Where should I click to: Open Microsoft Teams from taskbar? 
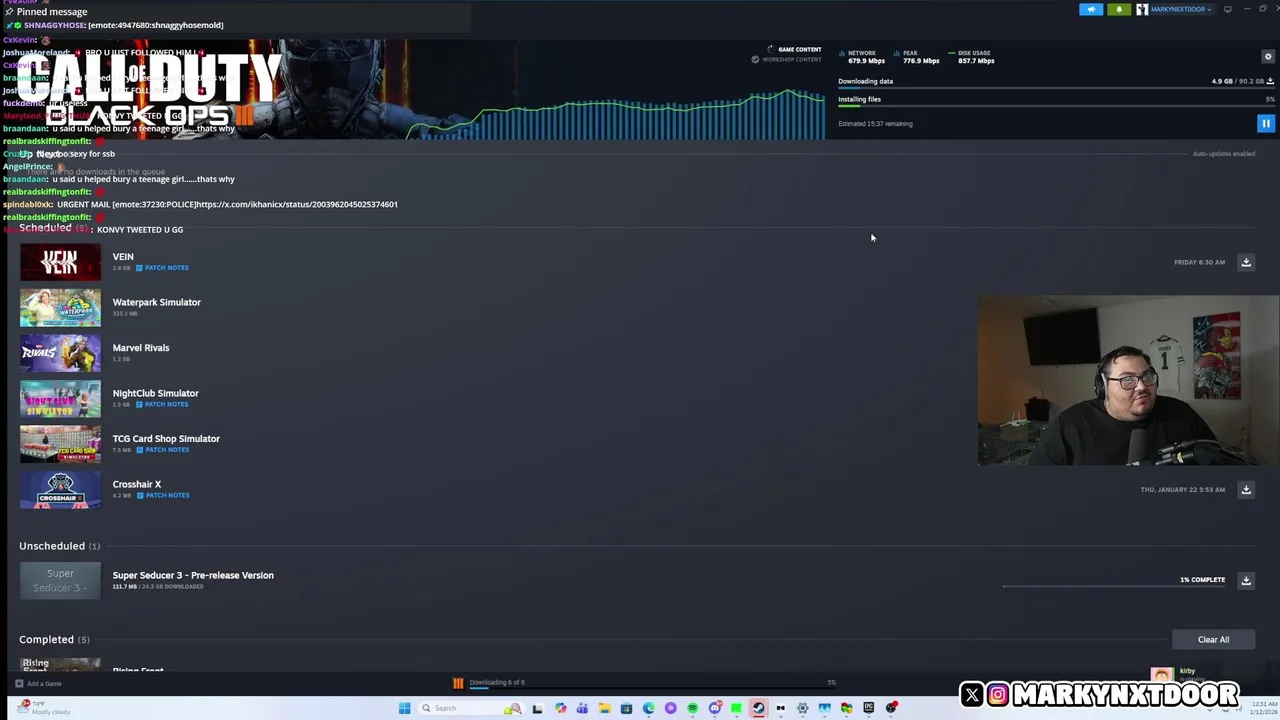[x=582, y=708]
